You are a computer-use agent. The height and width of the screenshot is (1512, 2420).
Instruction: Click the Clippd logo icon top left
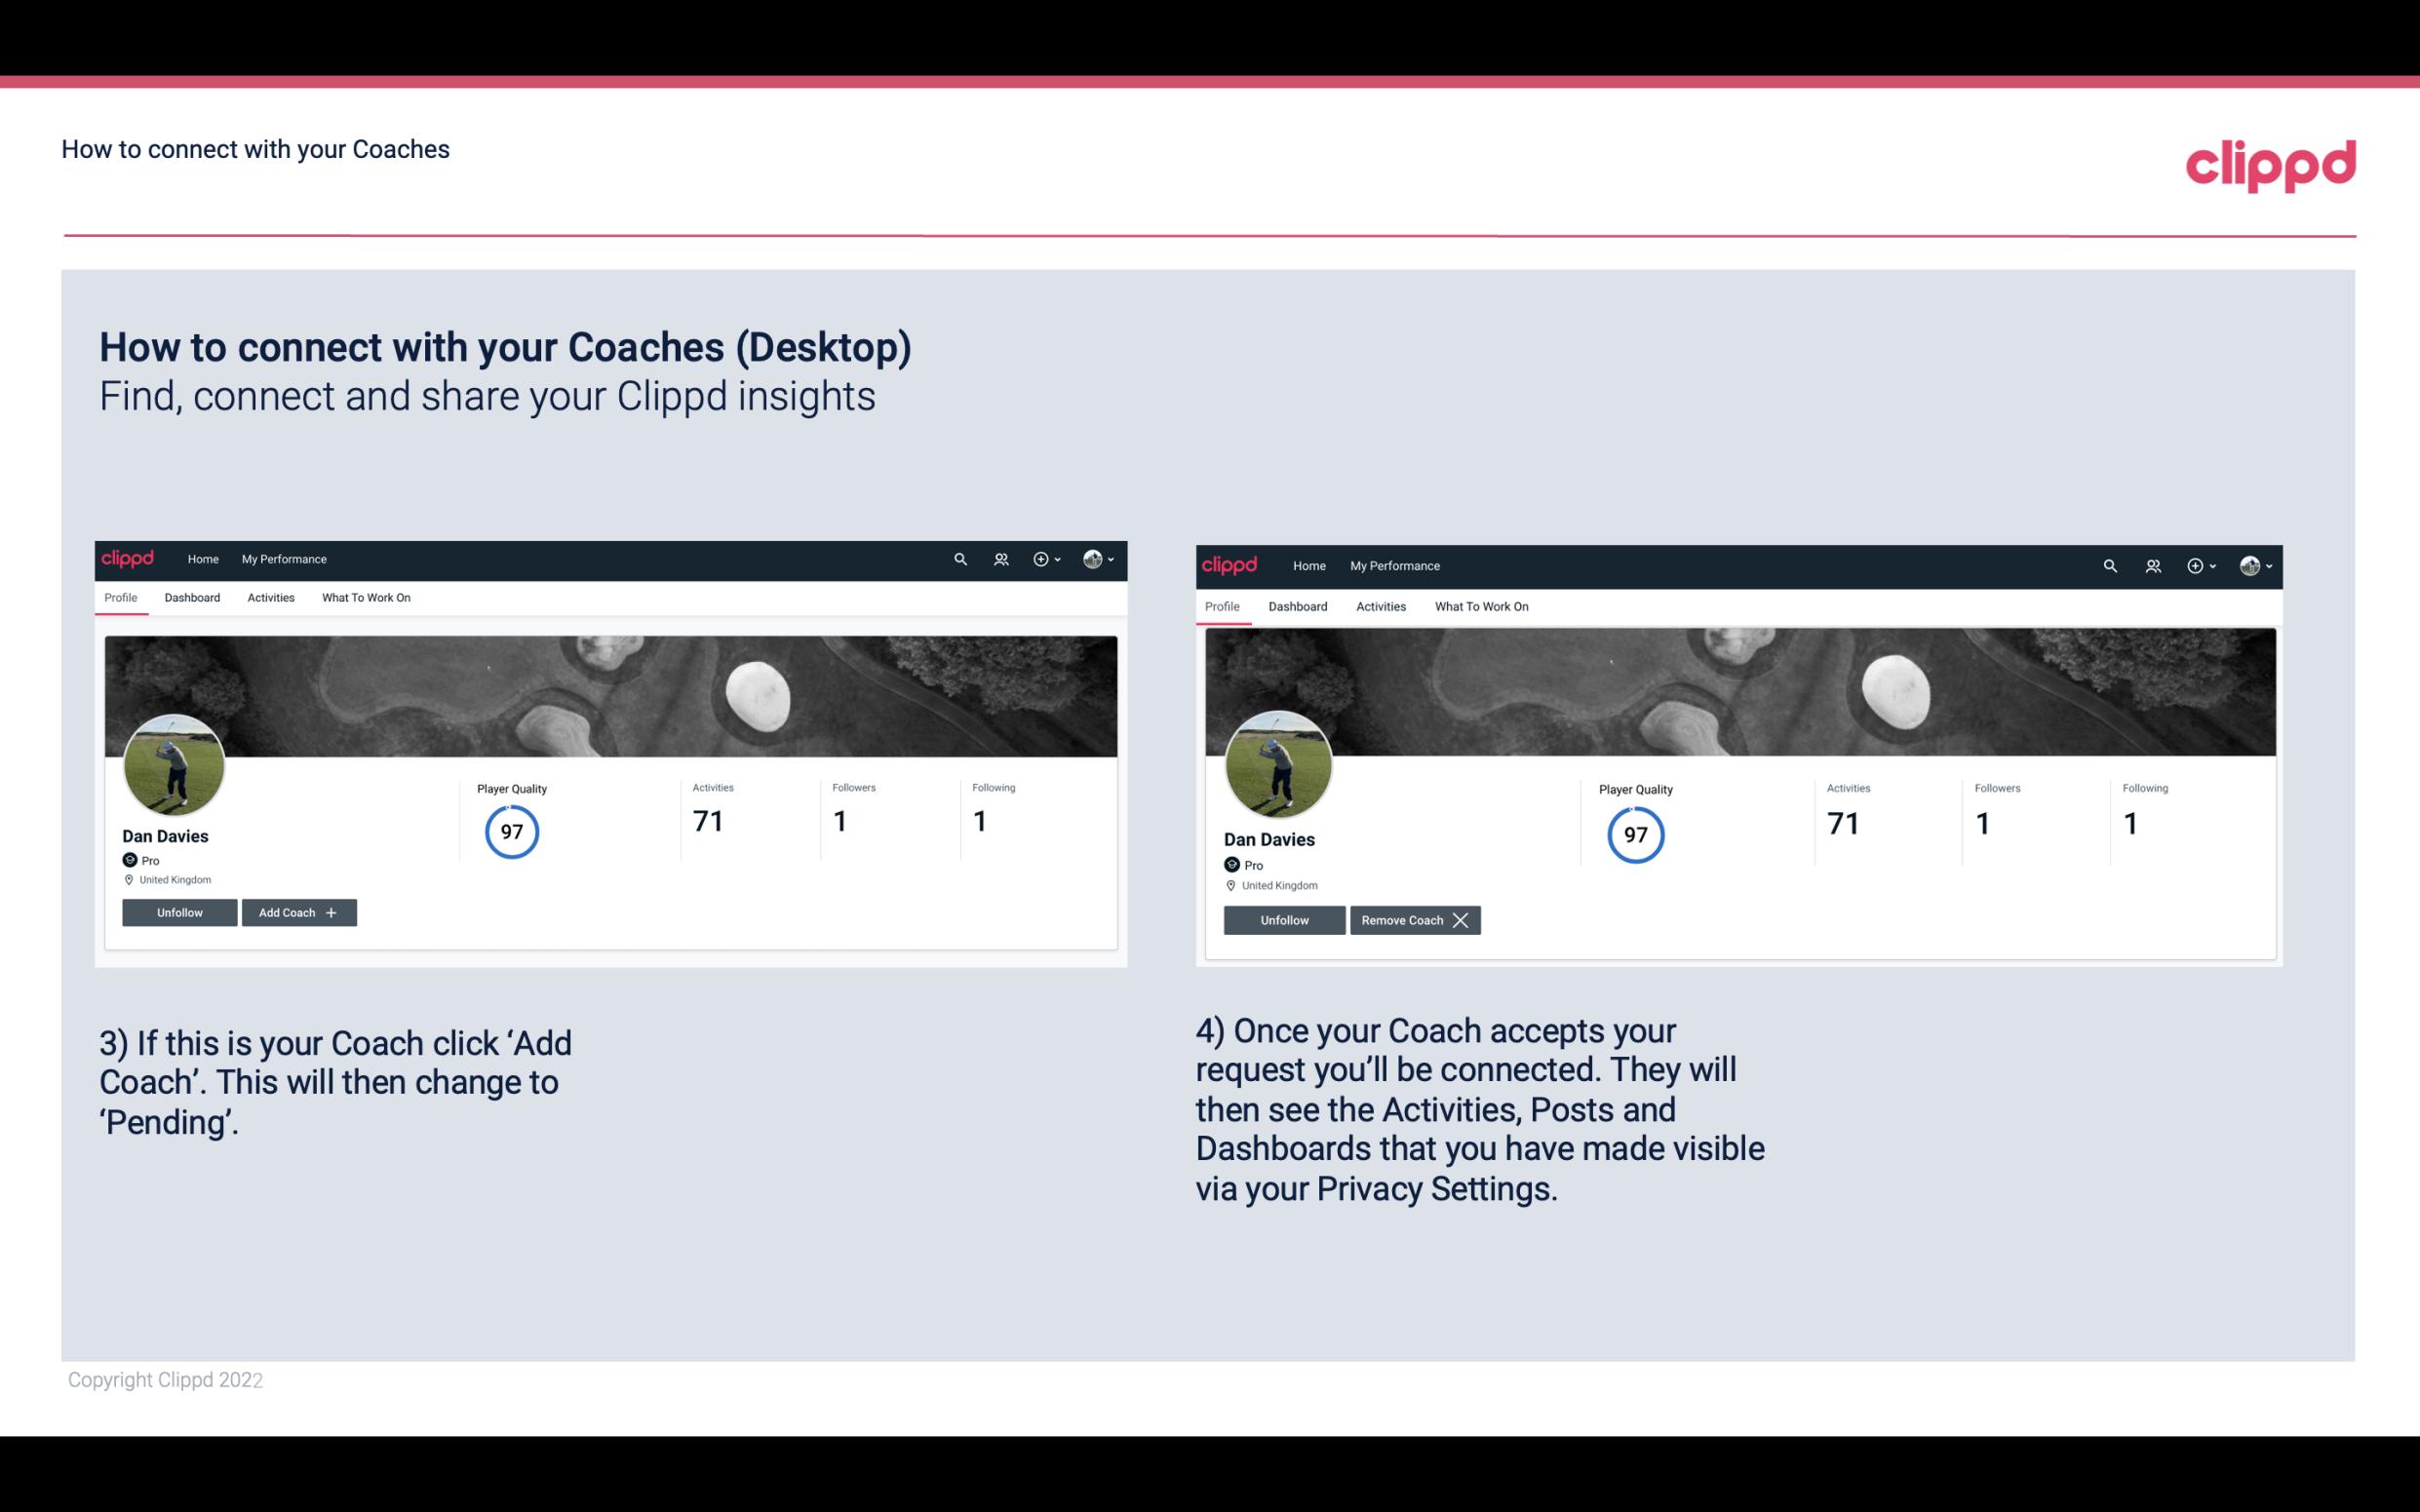point(129,558)
